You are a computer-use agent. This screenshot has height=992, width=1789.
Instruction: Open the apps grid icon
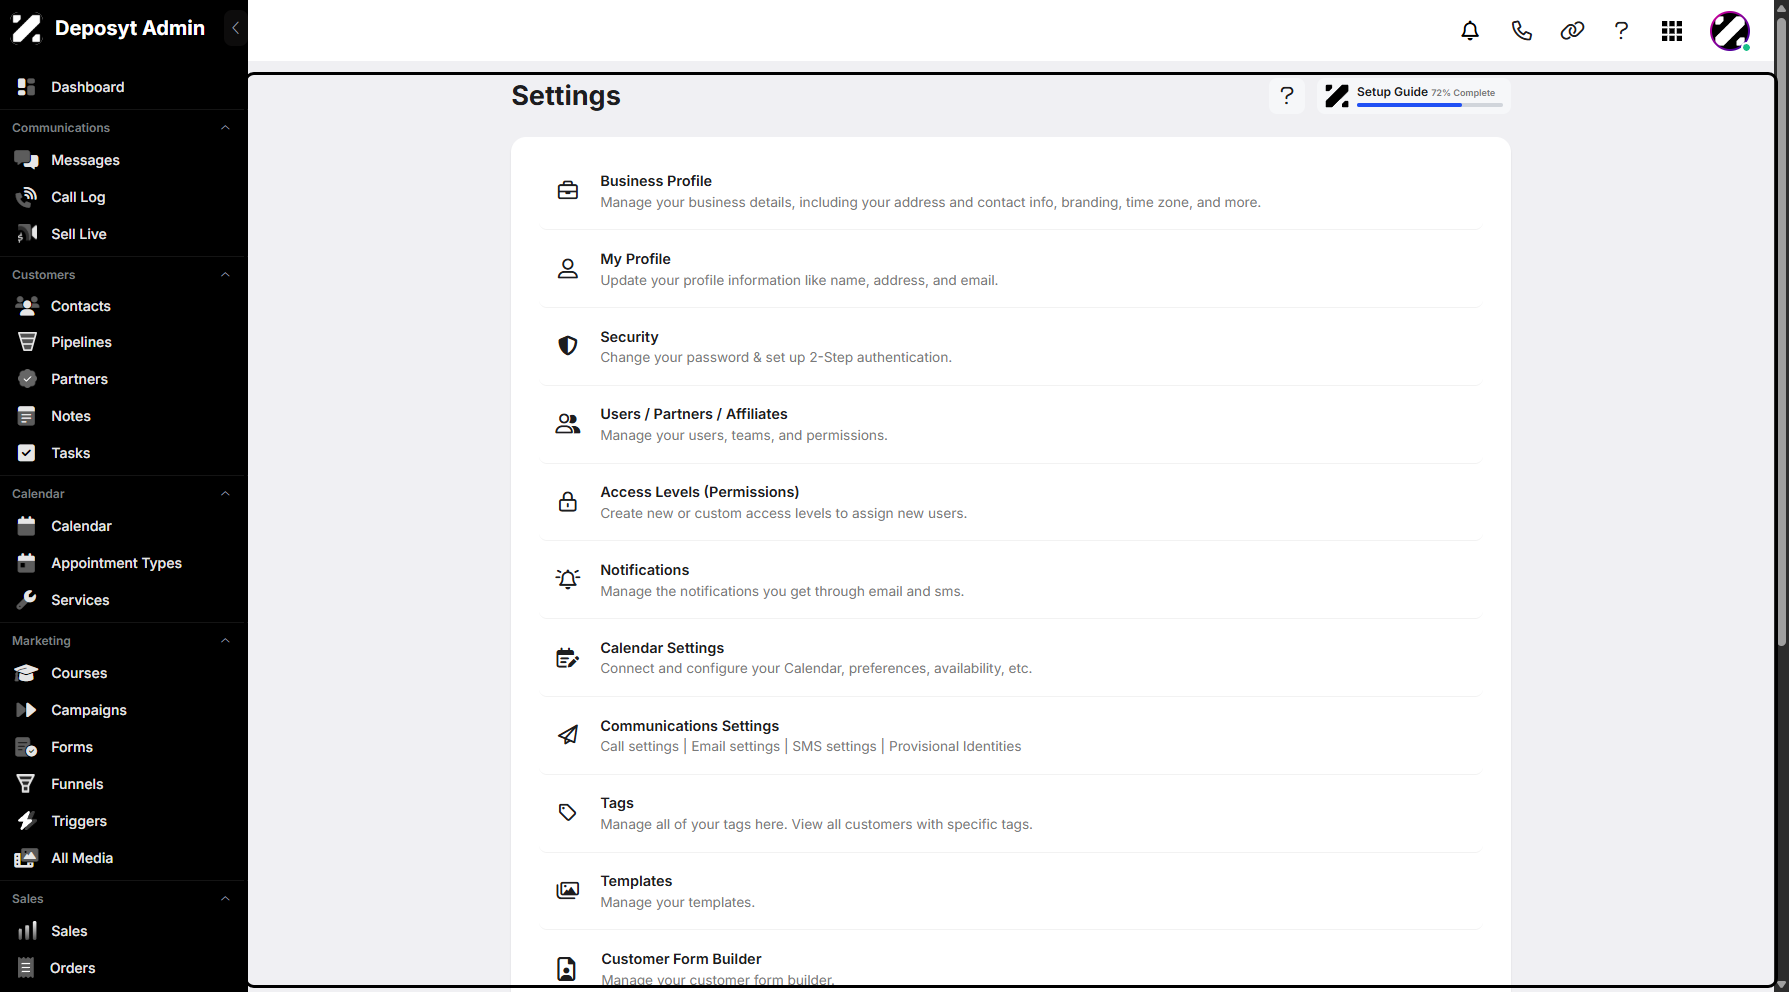[x=1672, y=31]
